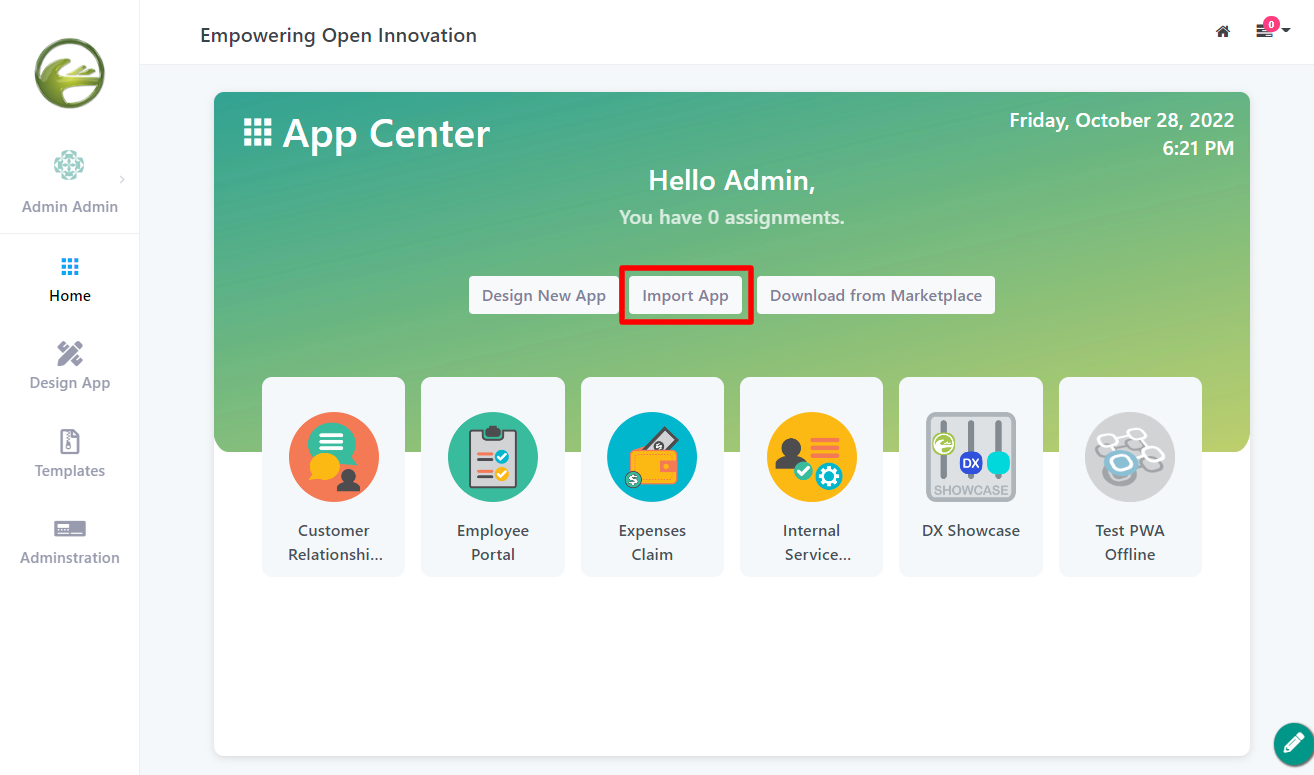This screenshot has width=1314, height=775.
Task: Open the inbox notifications dropdown
Action: 1271,31
